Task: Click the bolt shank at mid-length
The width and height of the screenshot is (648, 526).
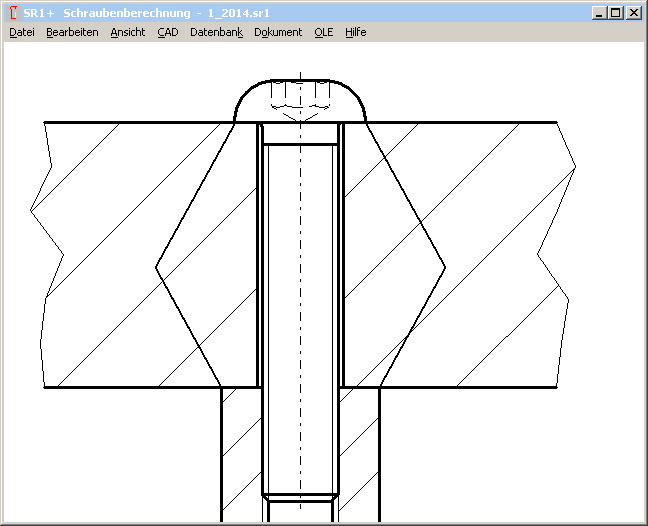Action: (x=301, y=300)
